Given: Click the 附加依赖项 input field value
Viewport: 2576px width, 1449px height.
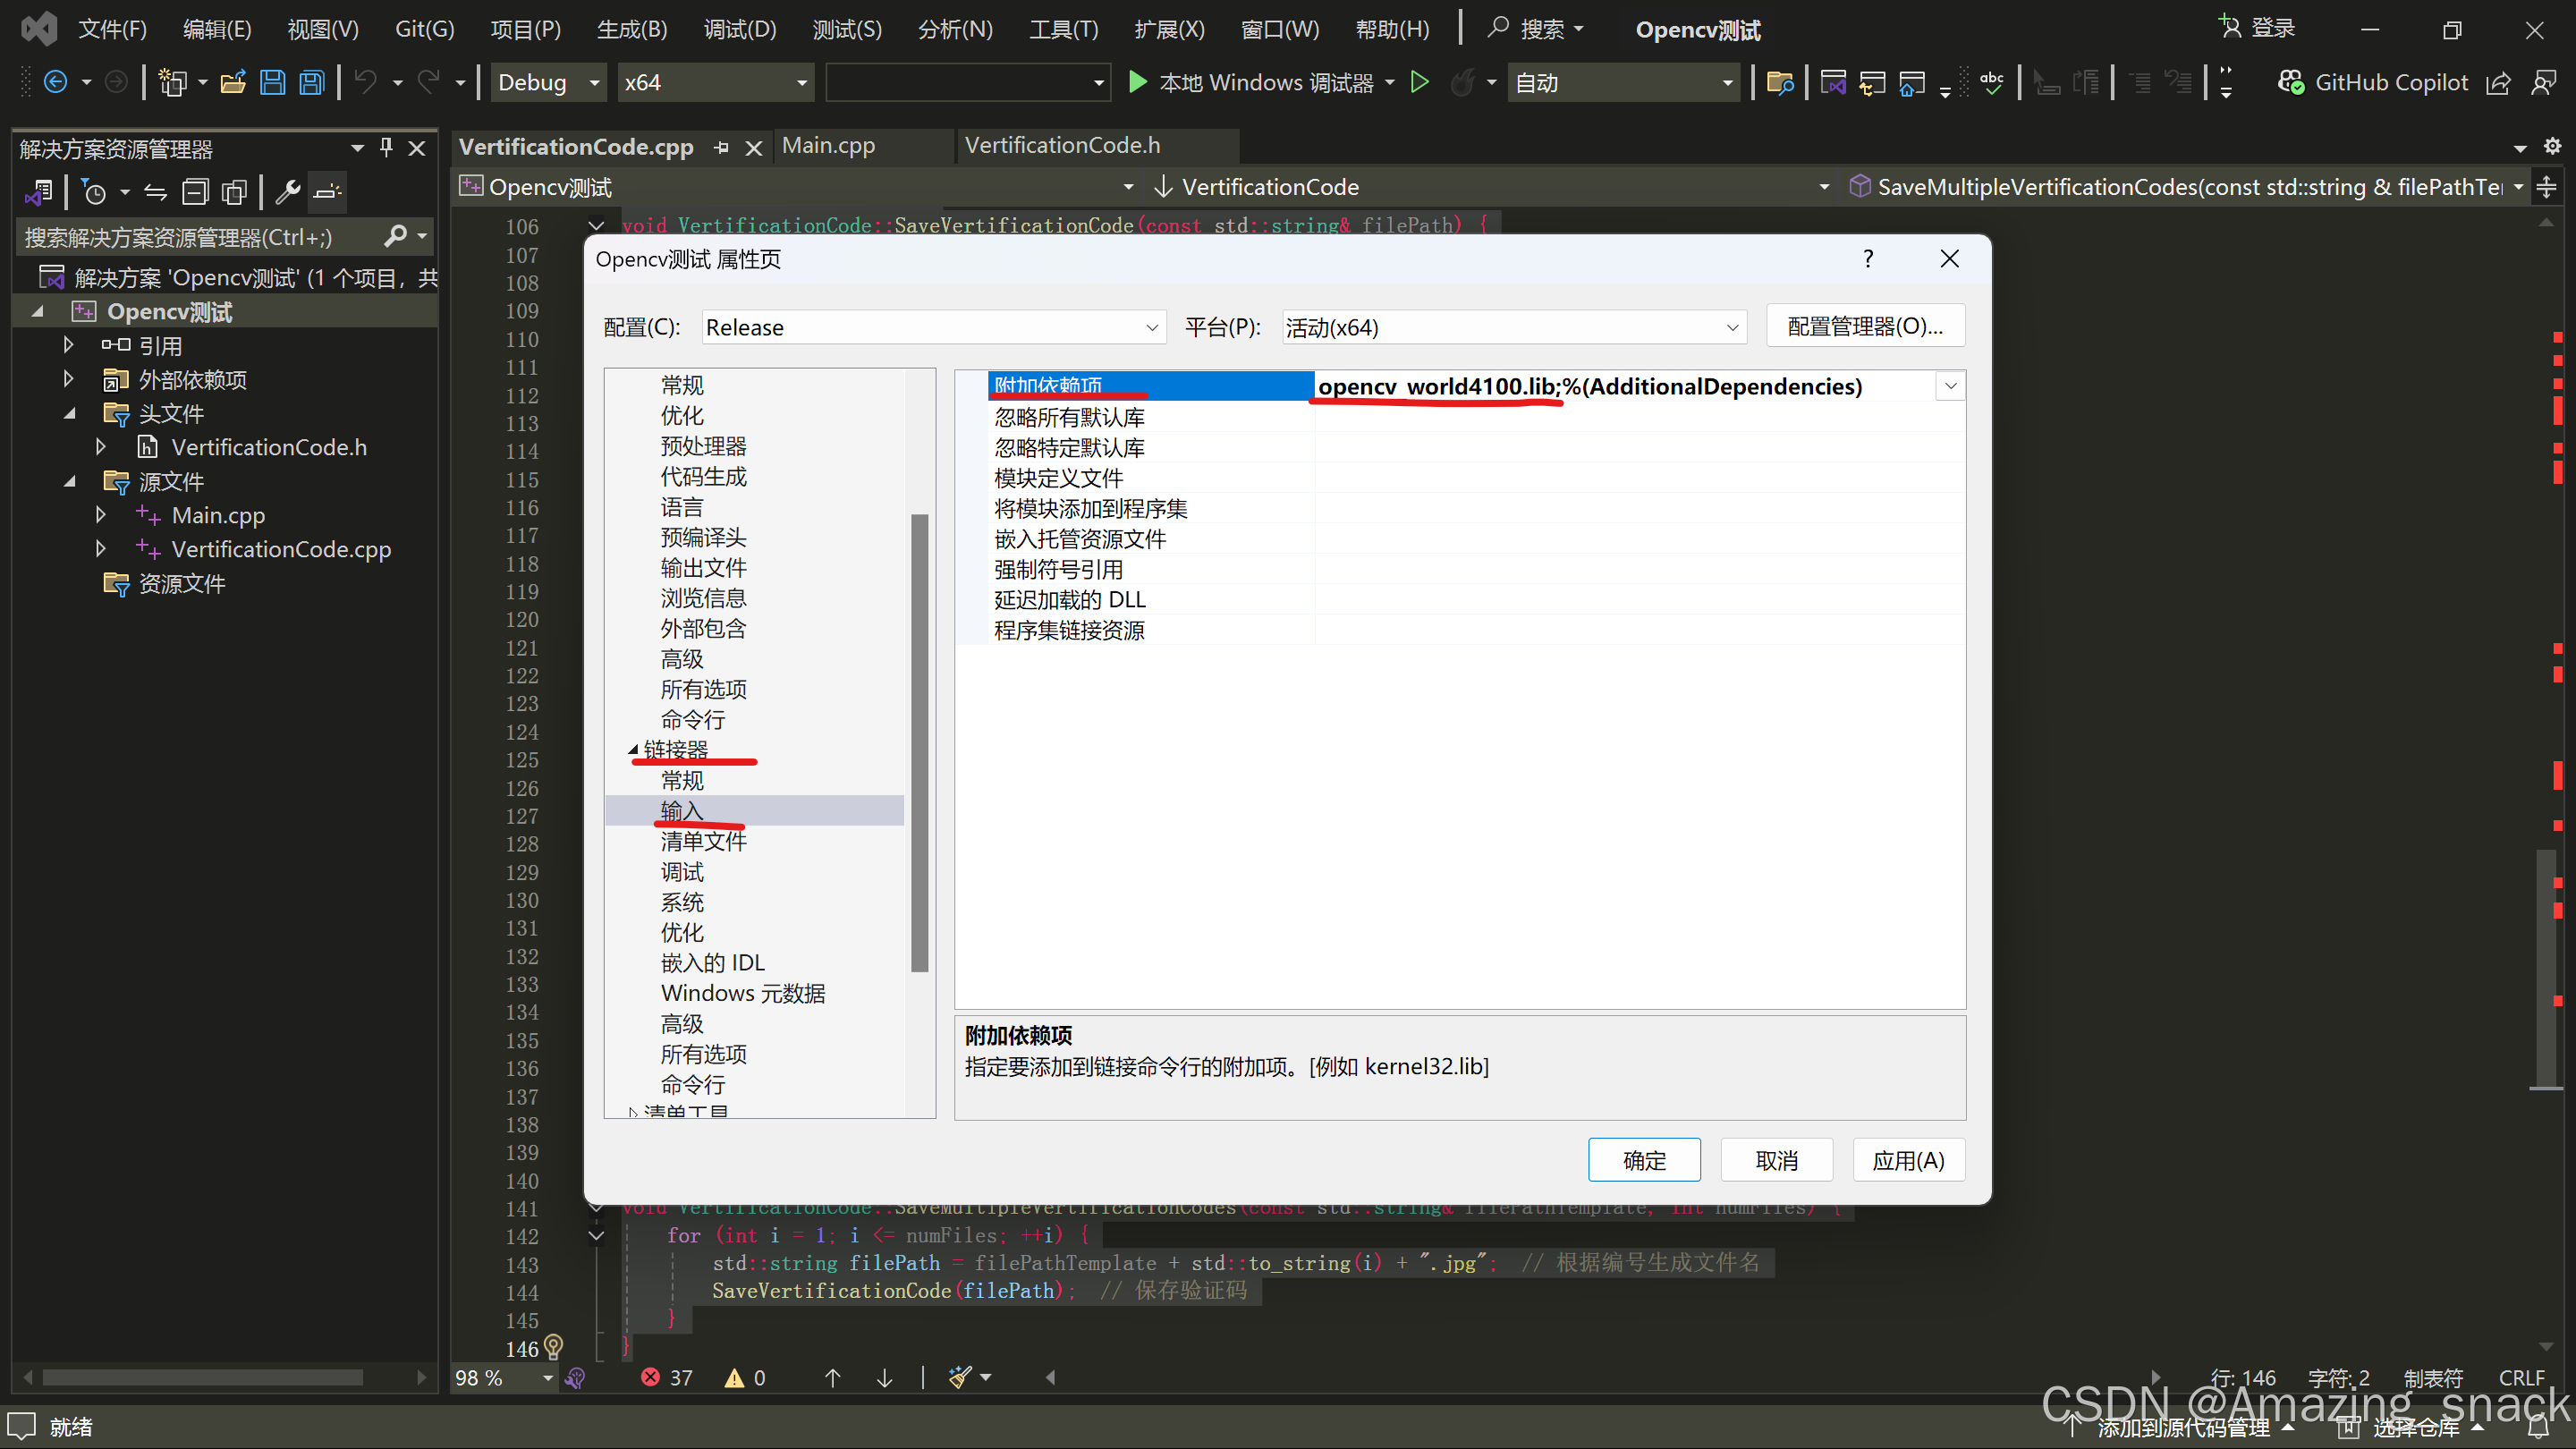Looking at the screenshot, I should [x=1600, y=386].
